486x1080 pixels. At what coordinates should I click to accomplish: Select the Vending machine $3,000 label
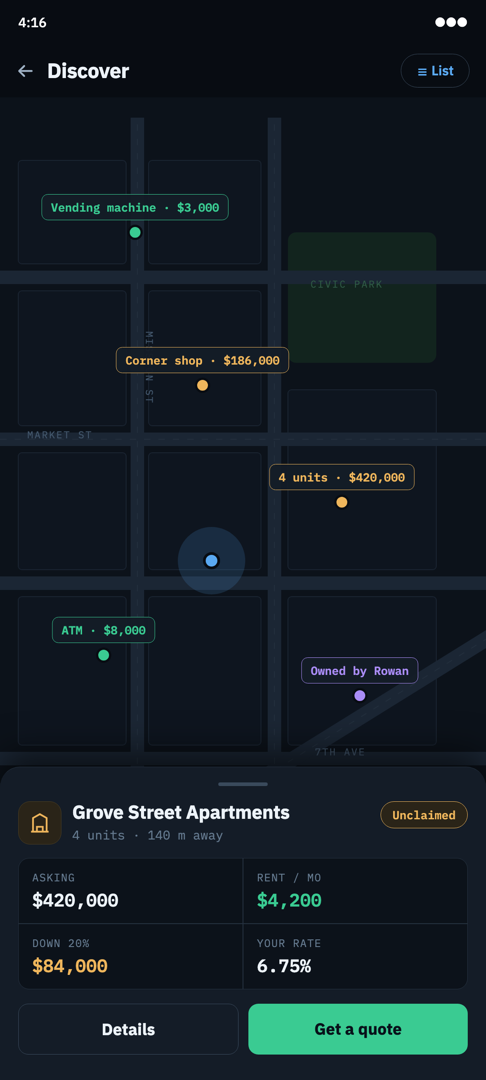tap(135, 207)
